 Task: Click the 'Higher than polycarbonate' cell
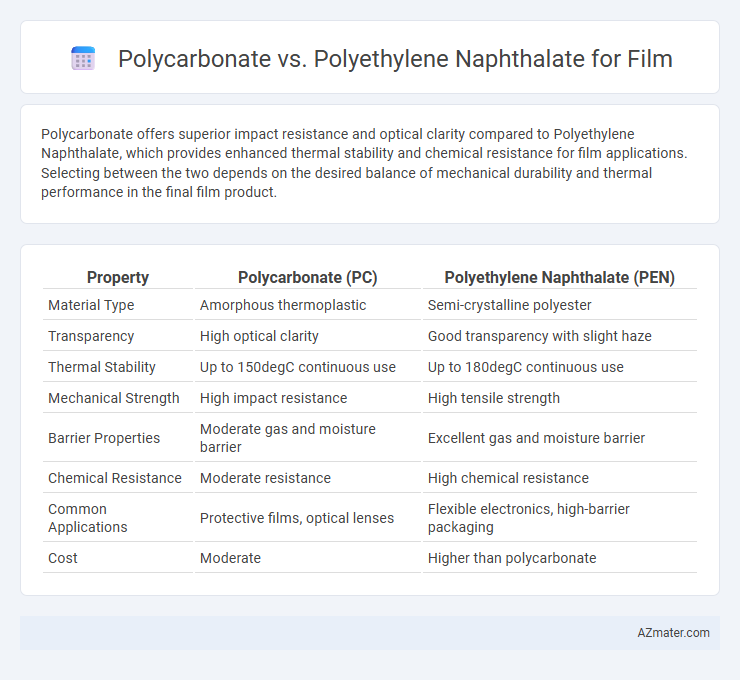(x=512, y=558)
